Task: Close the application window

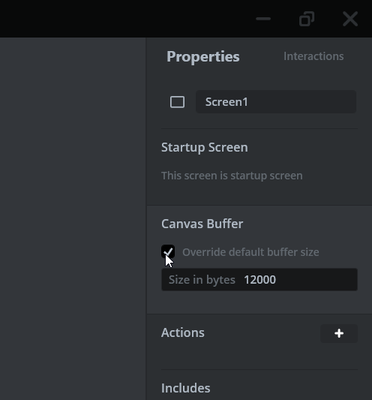Action: point(350,19)
